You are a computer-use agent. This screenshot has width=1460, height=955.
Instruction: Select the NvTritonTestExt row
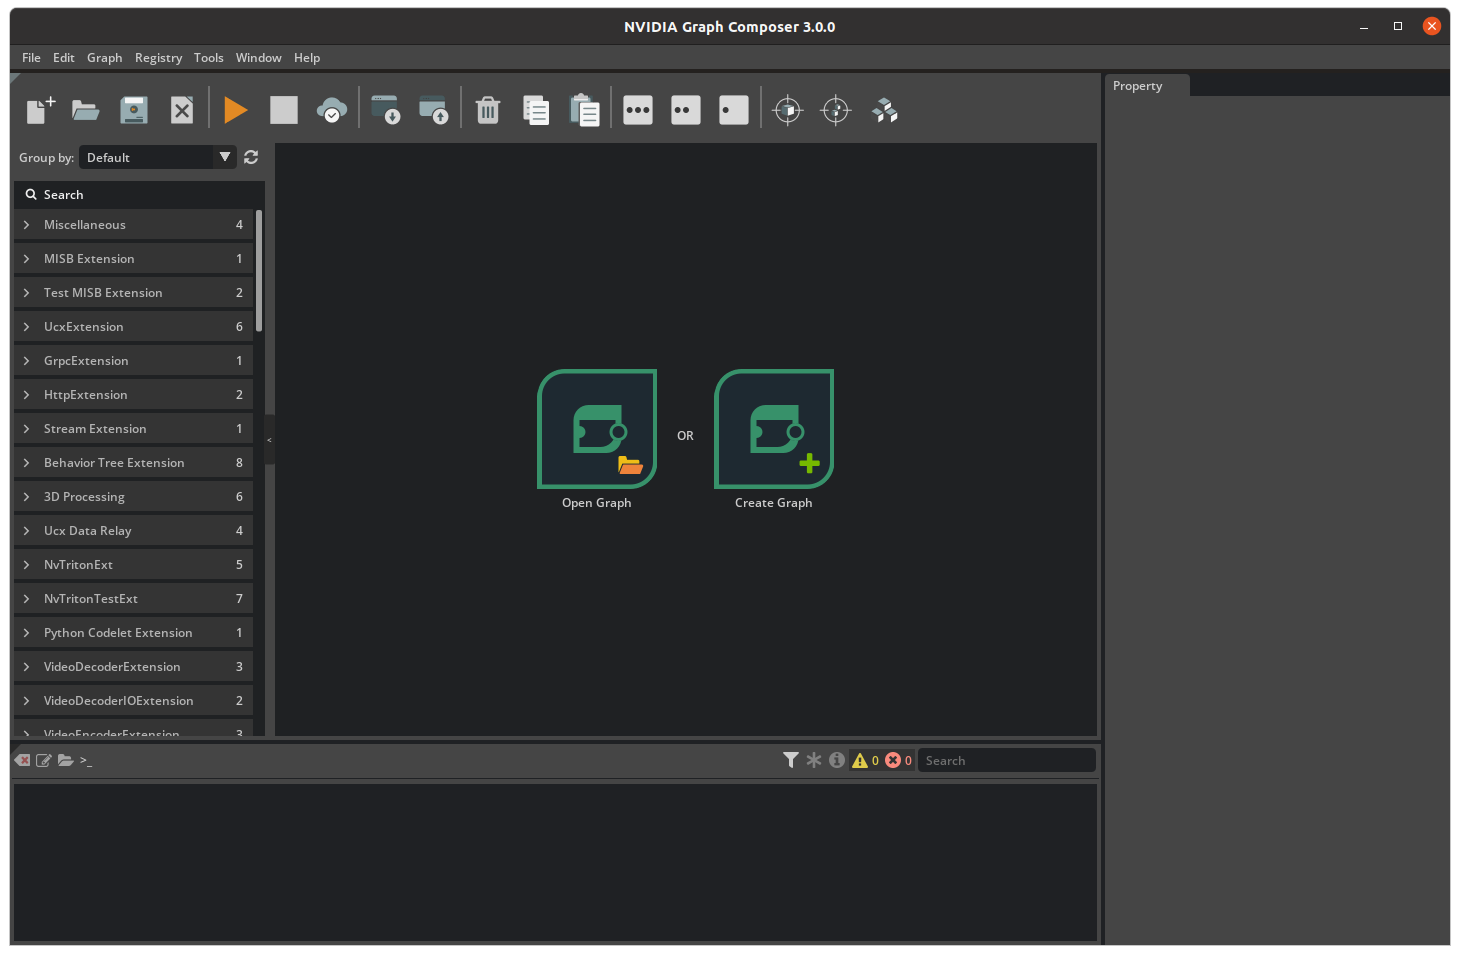(x=134, y=599)
